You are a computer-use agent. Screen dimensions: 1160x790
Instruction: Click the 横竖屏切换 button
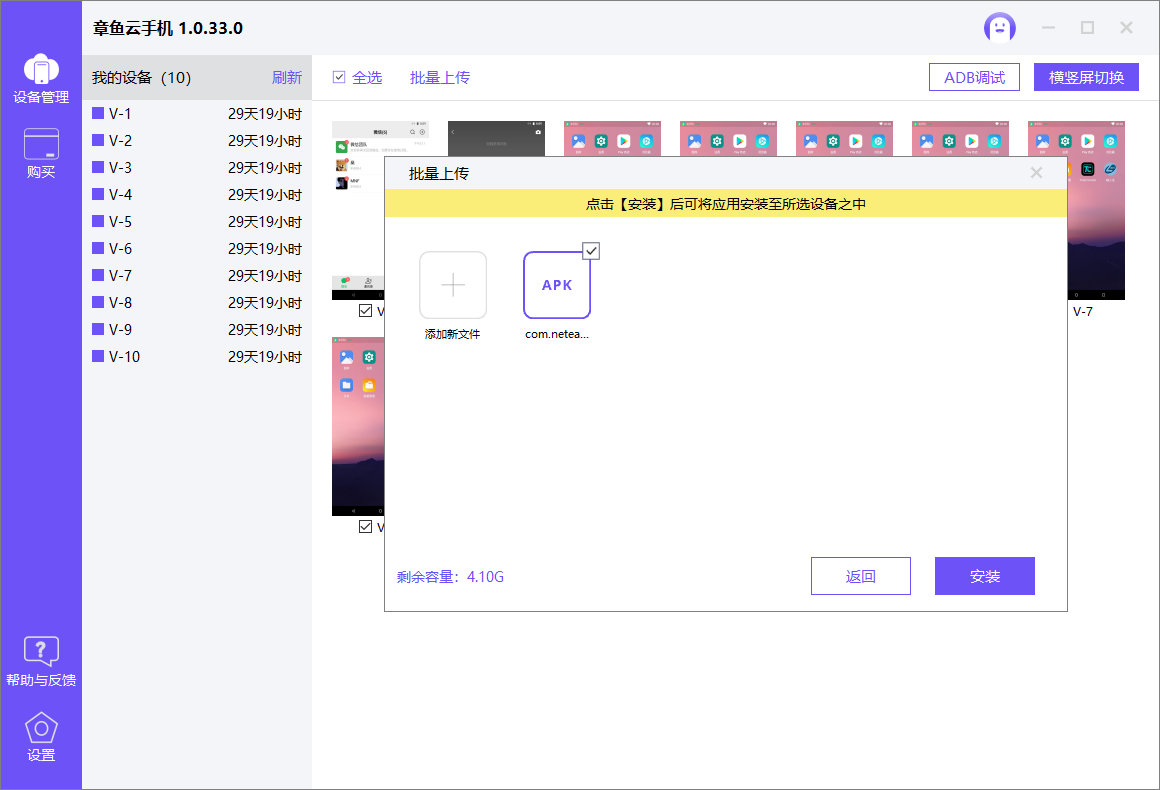tap(1086, 76)
